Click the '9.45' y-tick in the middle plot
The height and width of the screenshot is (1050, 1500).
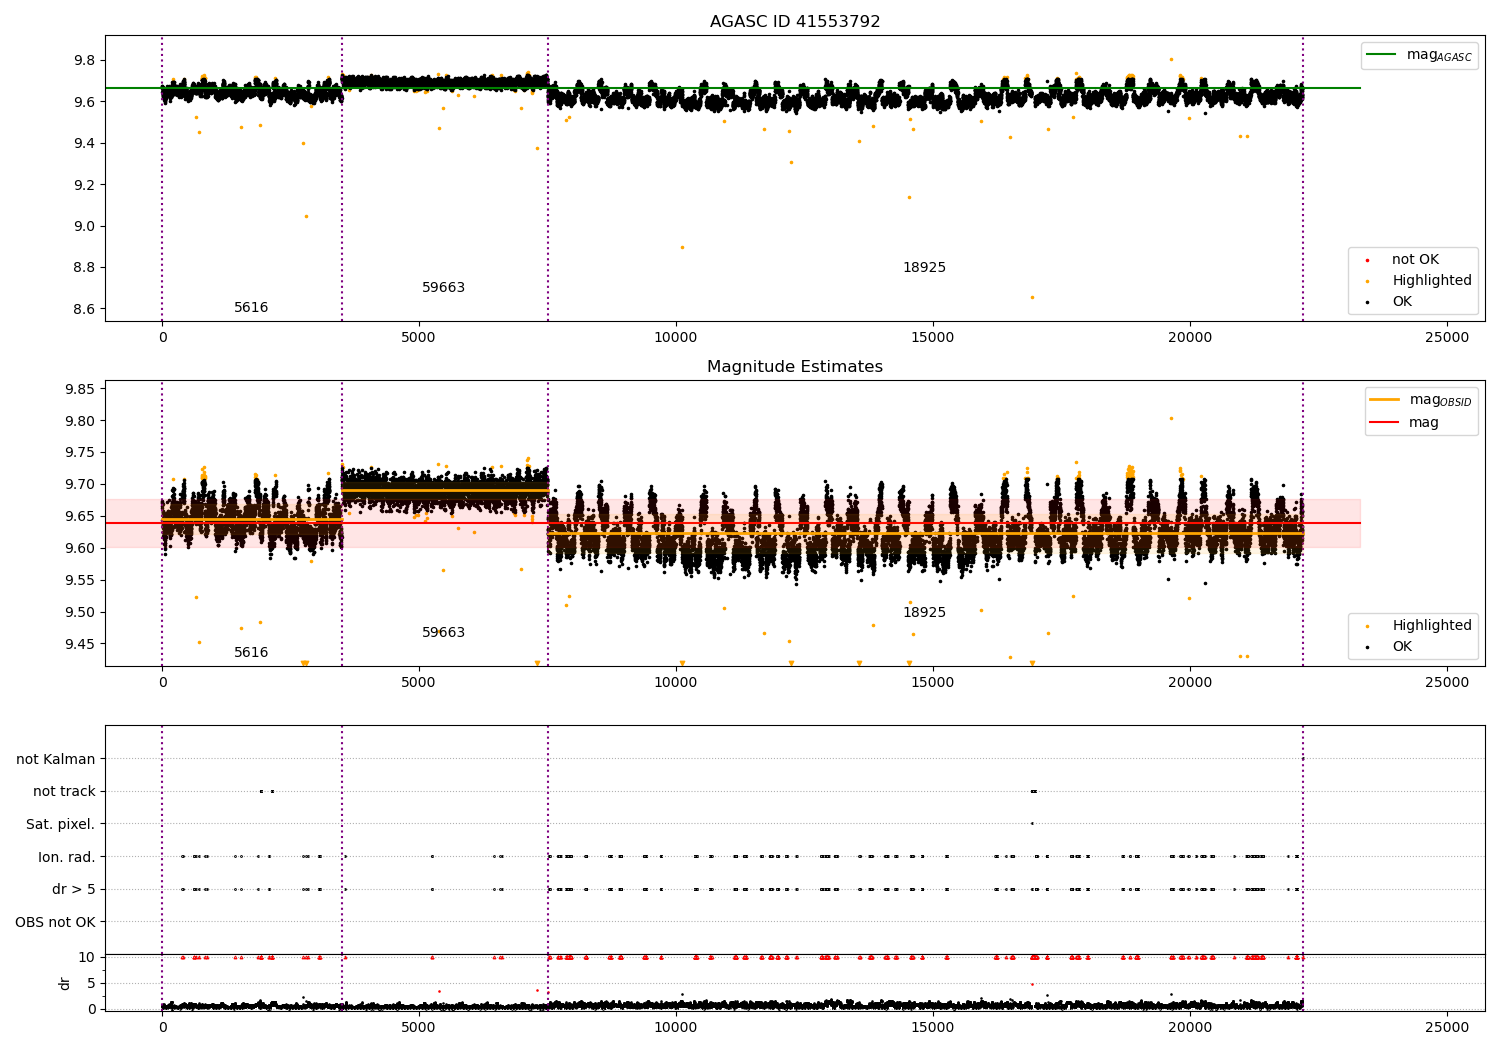click(x=80, y=644)
